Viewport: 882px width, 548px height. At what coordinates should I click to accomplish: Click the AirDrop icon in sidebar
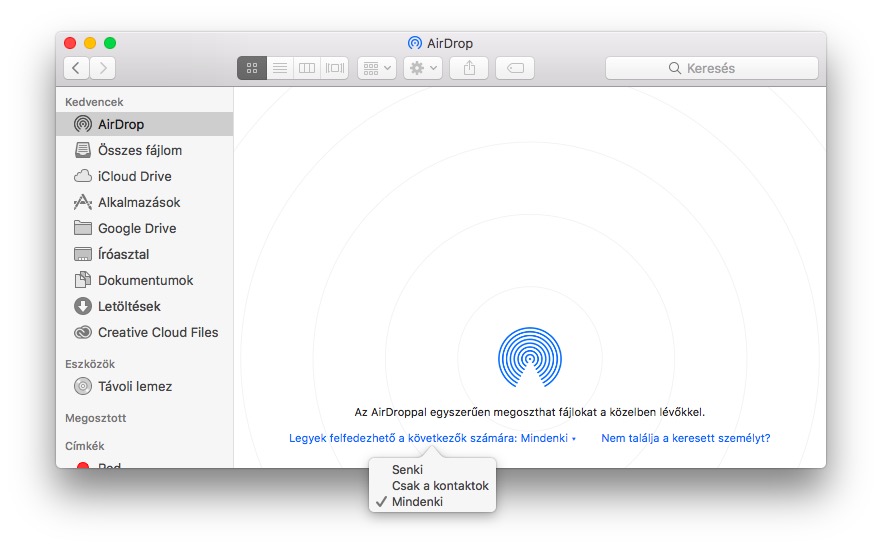pos(83,124)
